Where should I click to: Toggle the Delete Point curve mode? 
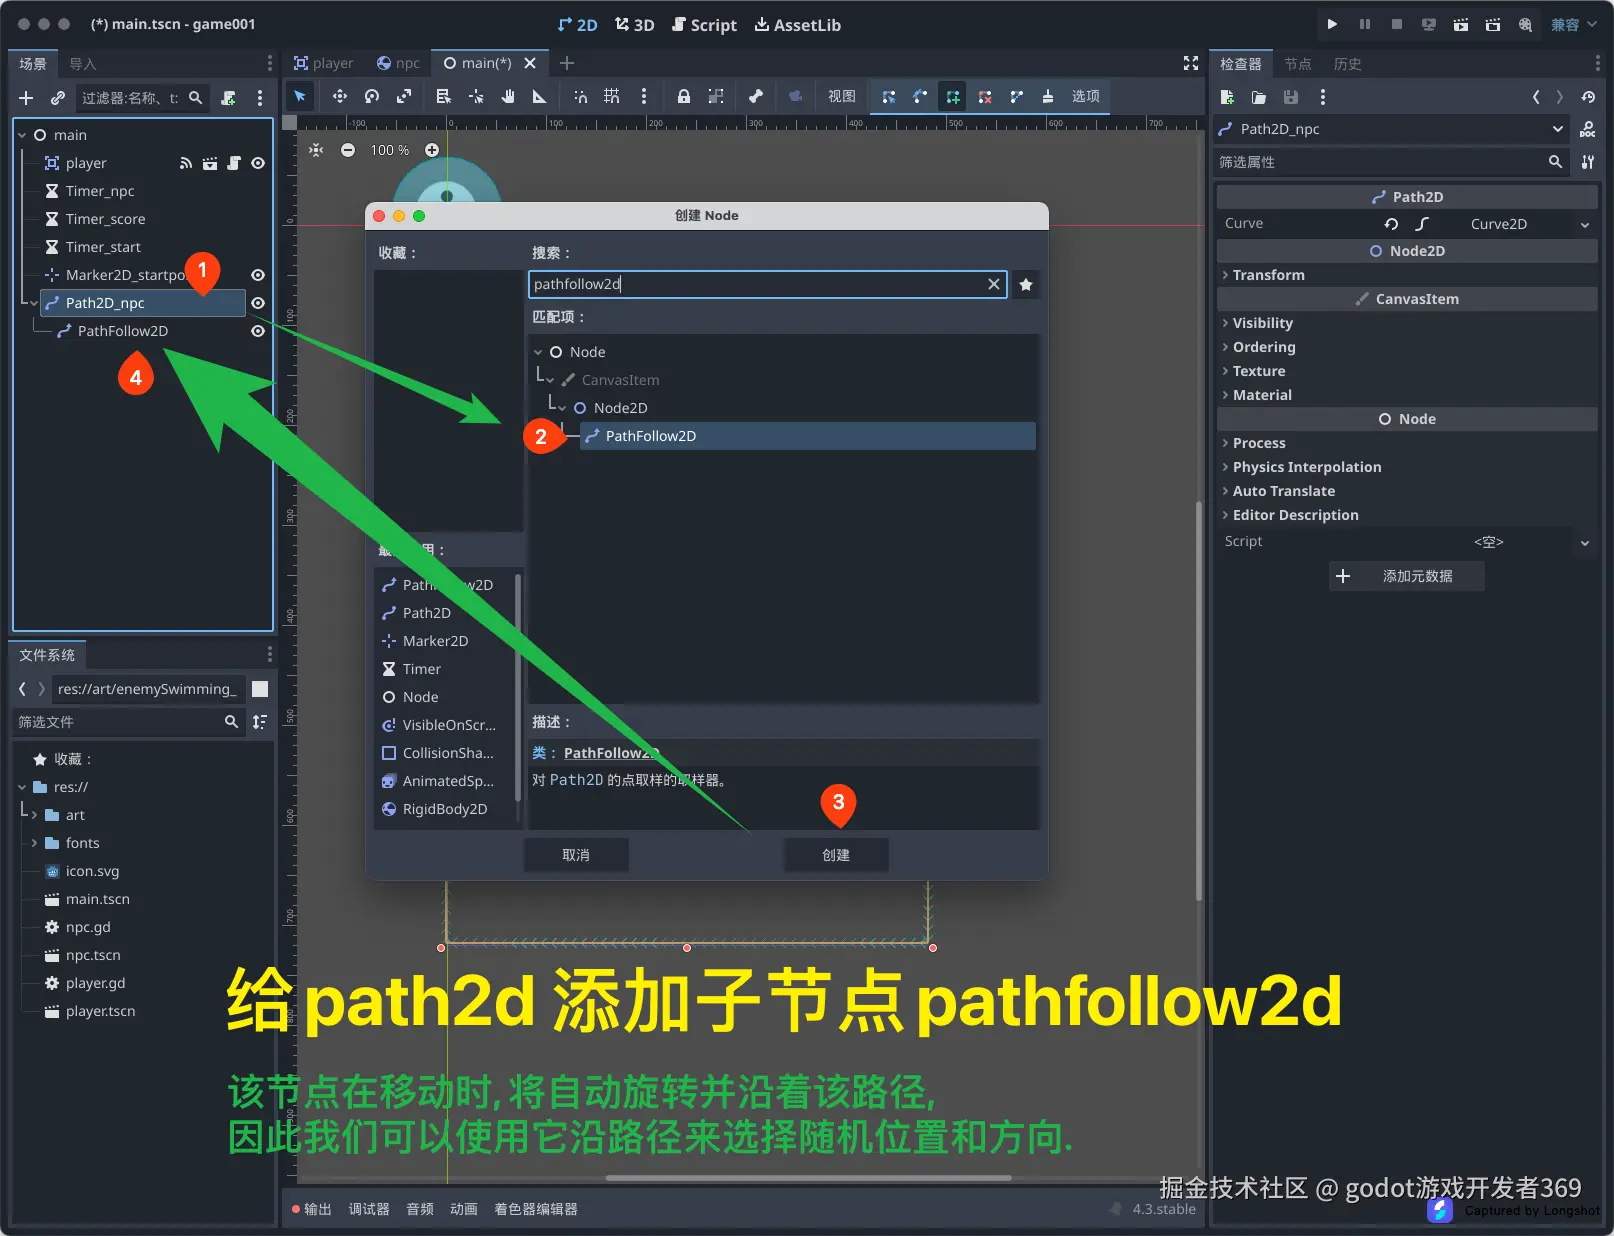tap(985, 96)
